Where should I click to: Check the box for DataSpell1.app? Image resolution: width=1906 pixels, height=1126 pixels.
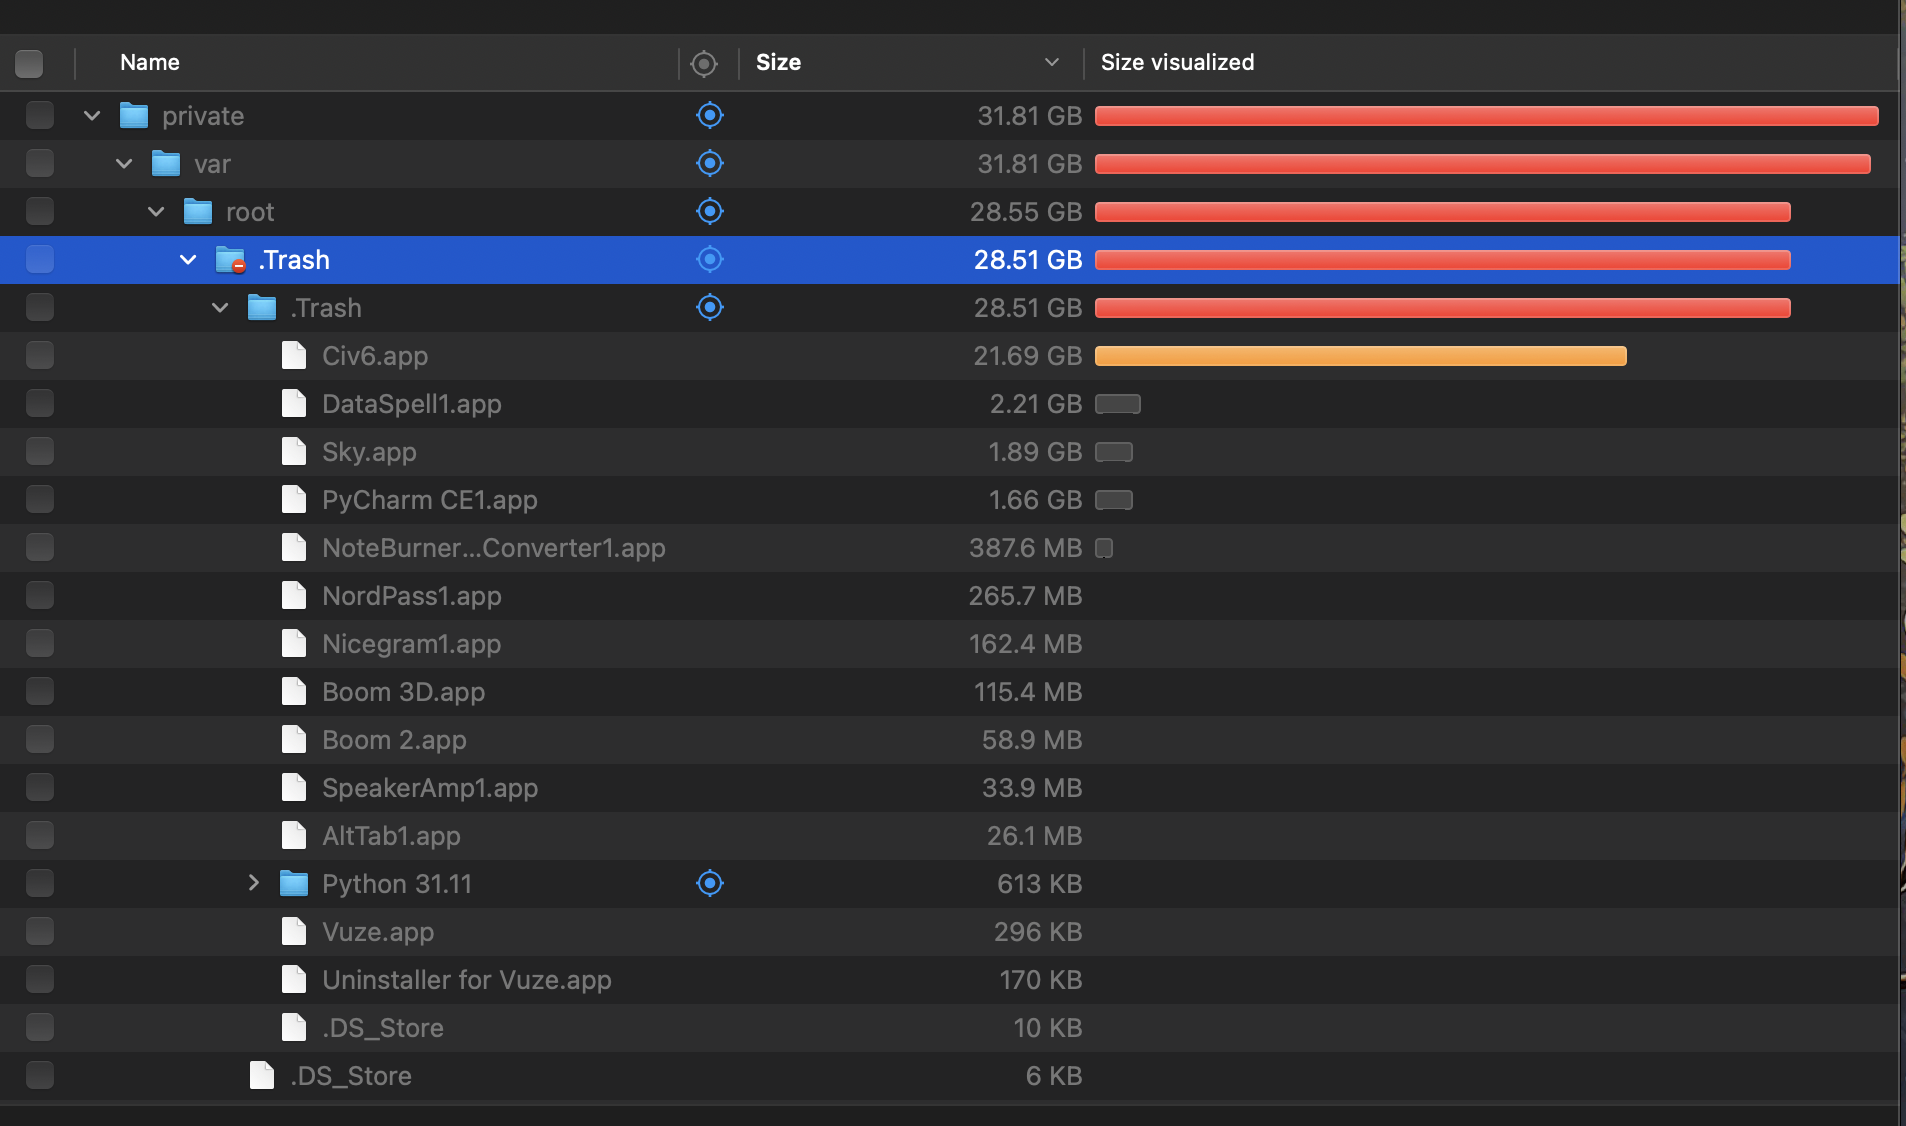point(40,404)
